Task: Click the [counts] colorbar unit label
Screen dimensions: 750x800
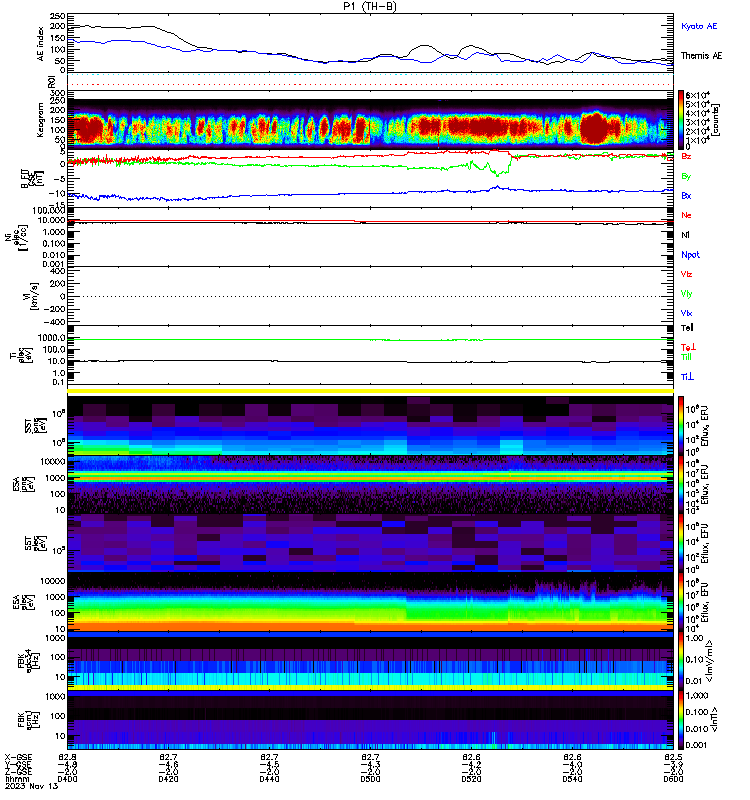Action: 716,120
